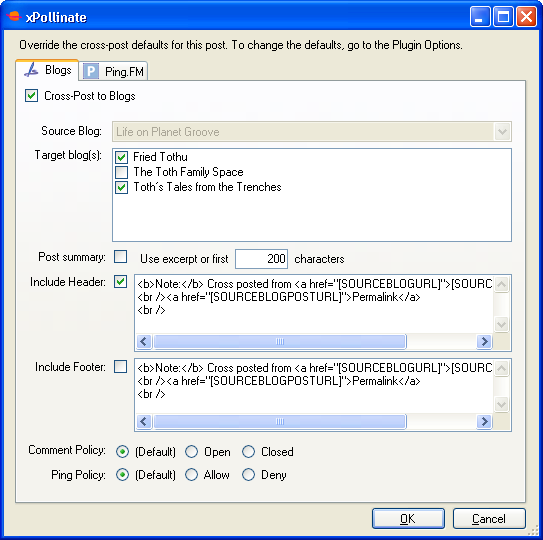Uncheck Cross-Post to Blogs checkbox

point(32,96)
